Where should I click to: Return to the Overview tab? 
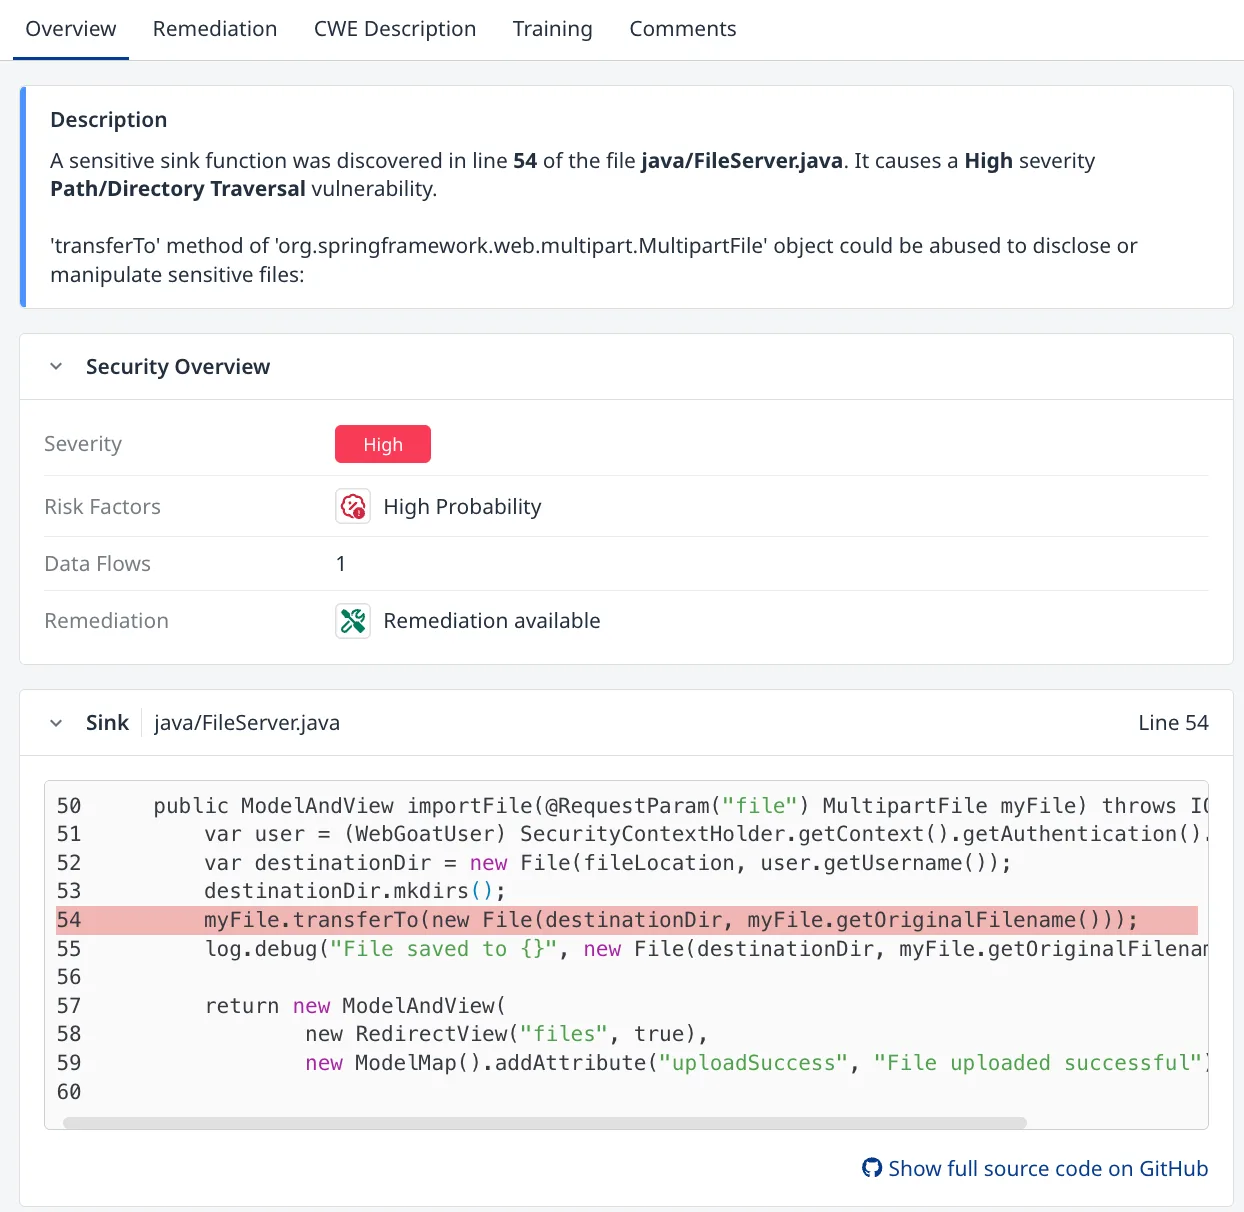70,29
